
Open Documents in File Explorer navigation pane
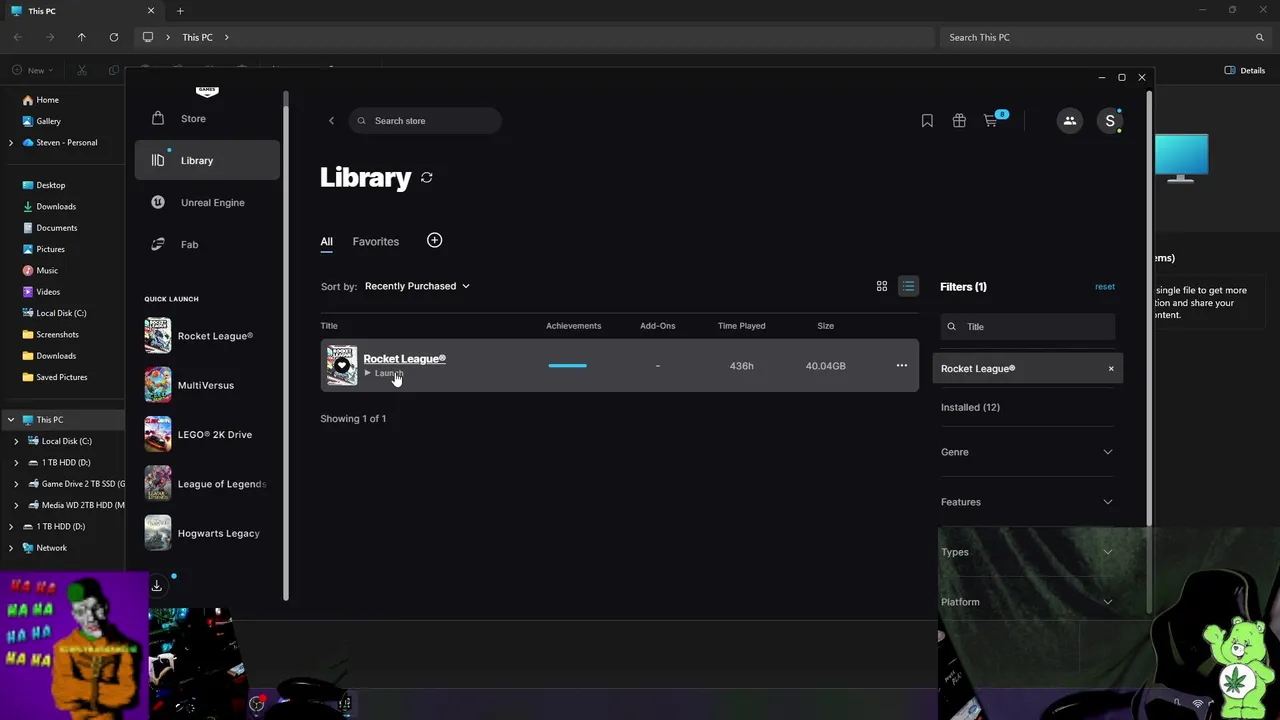56,228
